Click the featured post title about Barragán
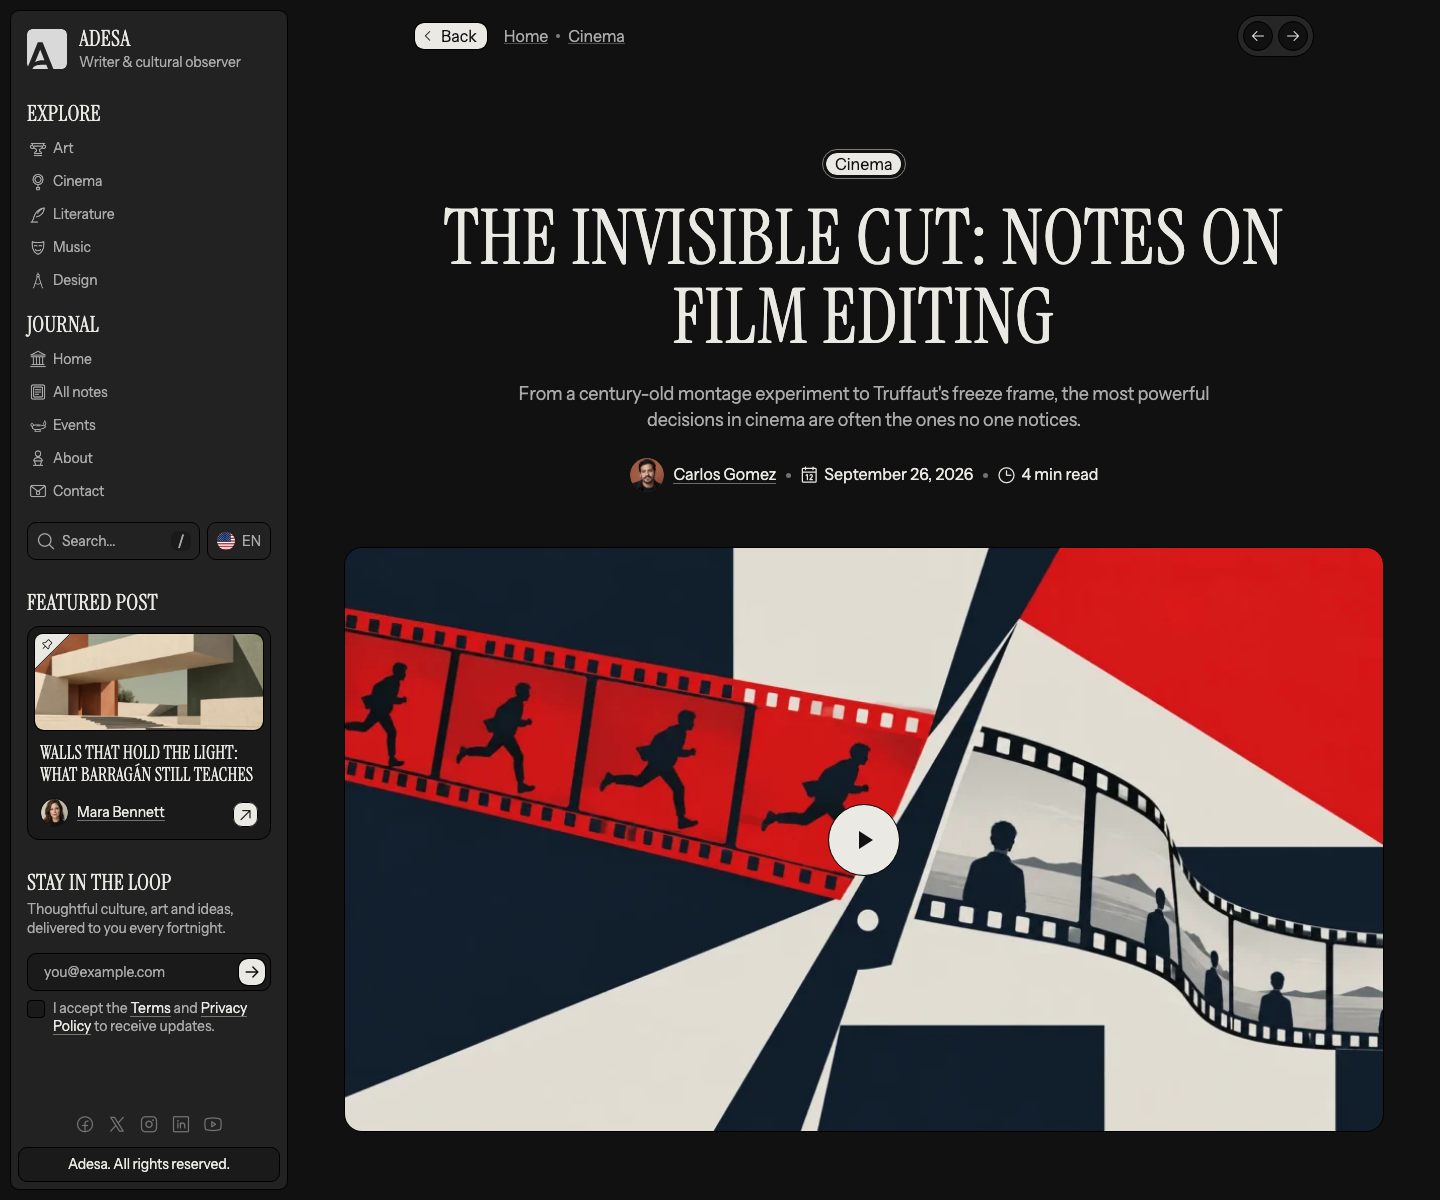Viewport: 1440px width, 1200px height. (146, 763)
